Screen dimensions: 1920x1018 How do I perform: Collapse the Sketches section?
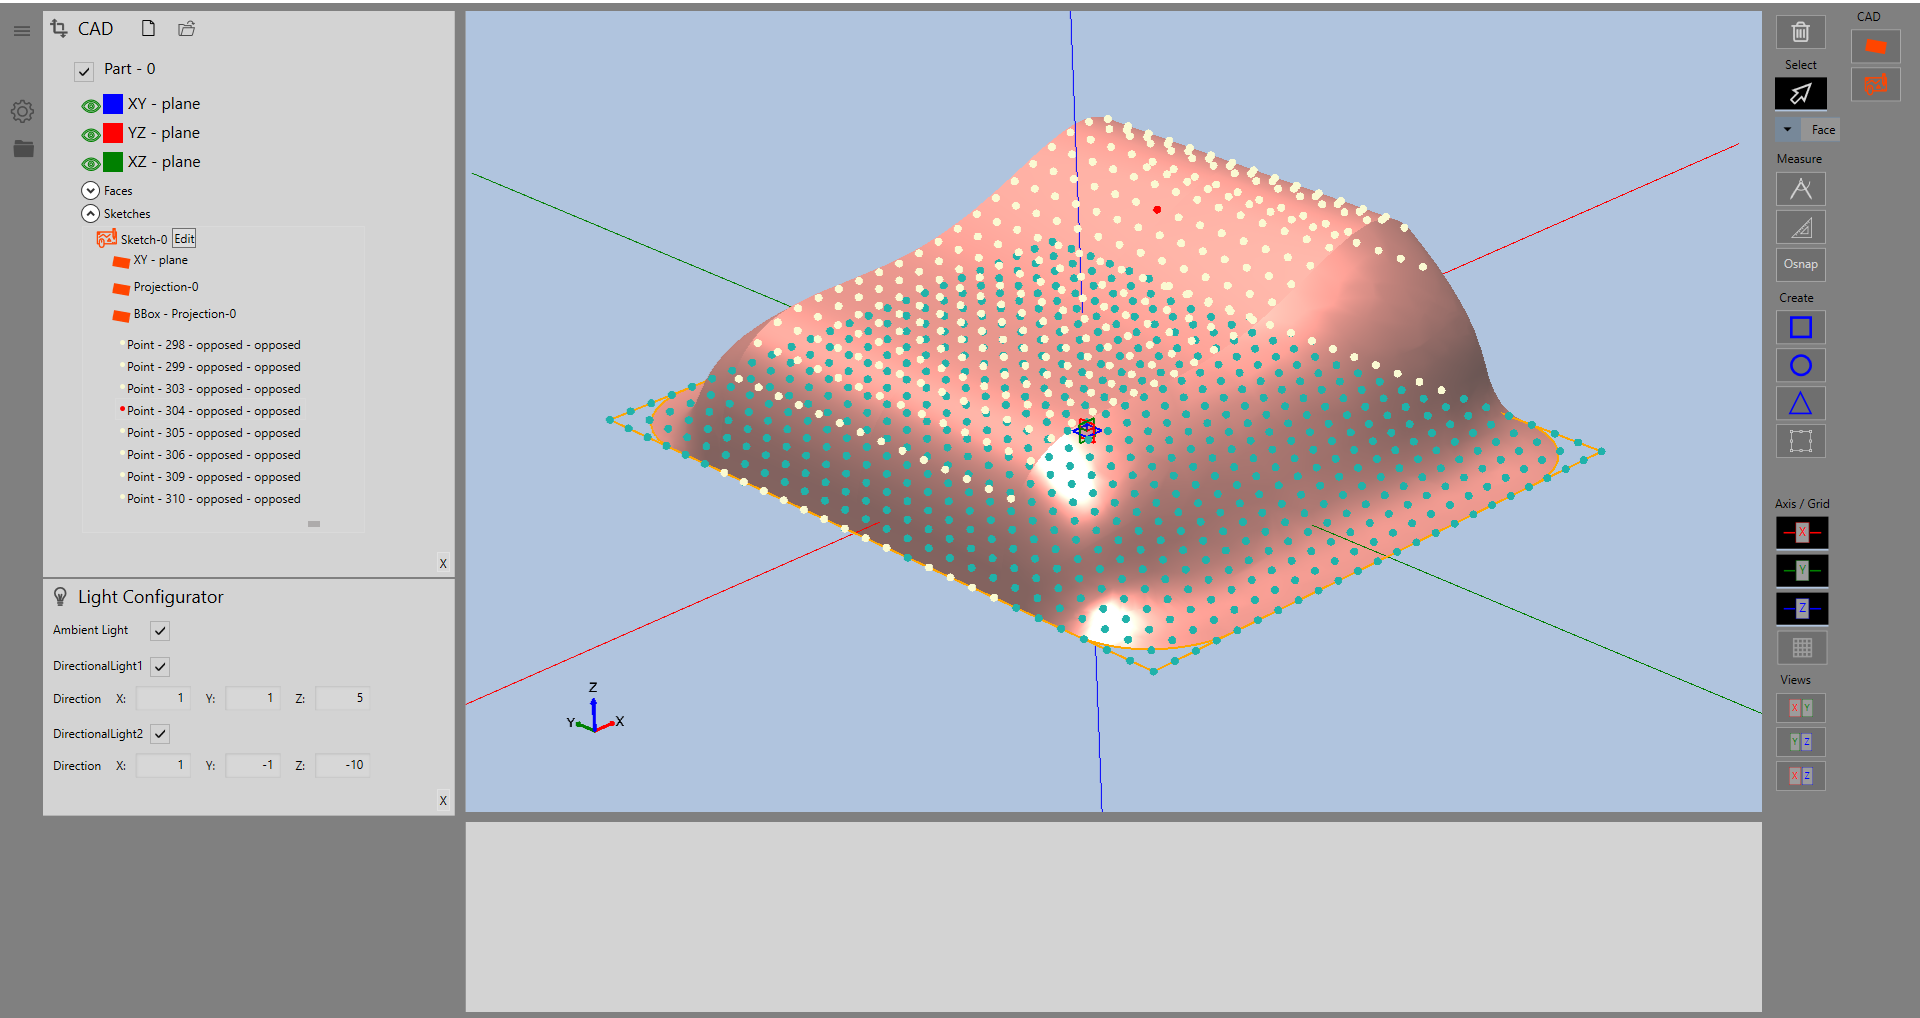[x=91, y=214]
